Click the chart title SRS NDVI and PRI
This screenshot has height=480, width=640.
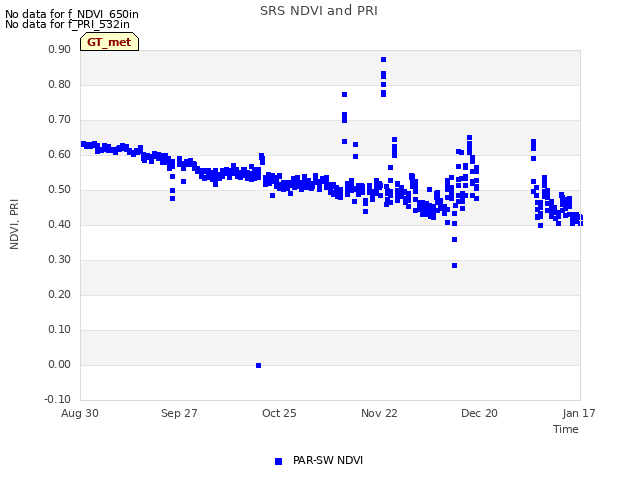coord(319,11)
